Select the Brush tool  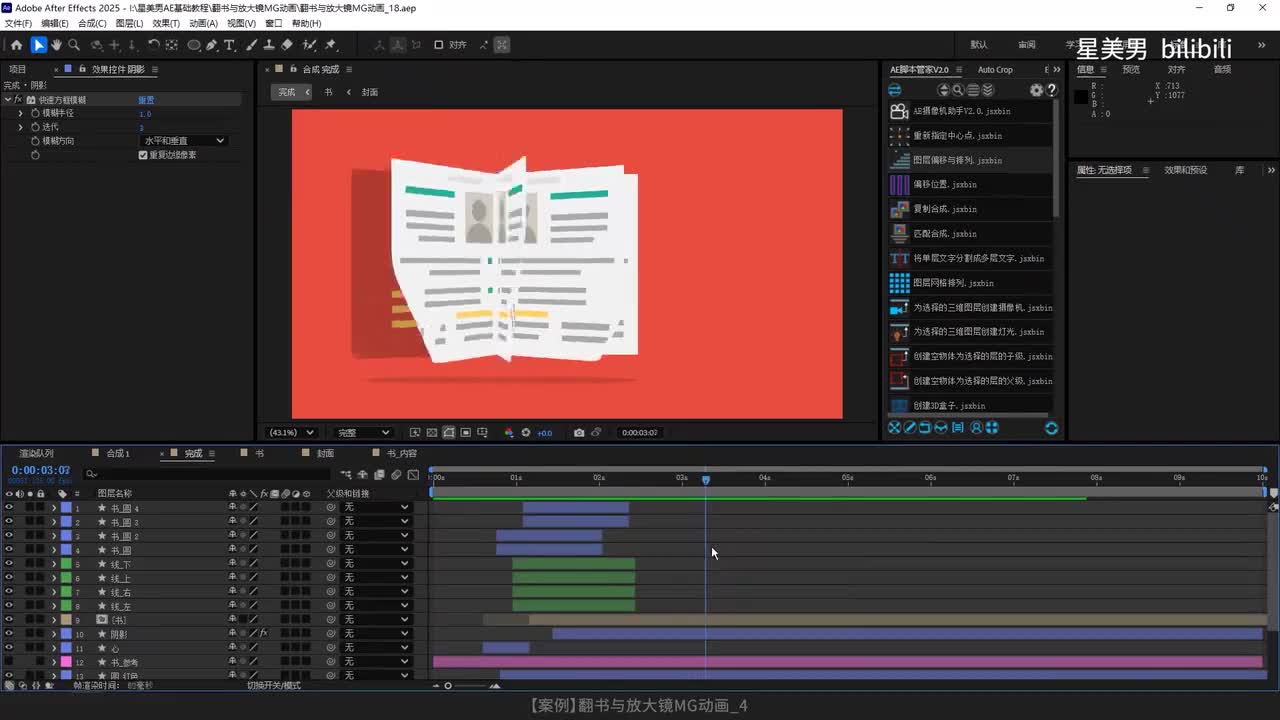(252, 45)
